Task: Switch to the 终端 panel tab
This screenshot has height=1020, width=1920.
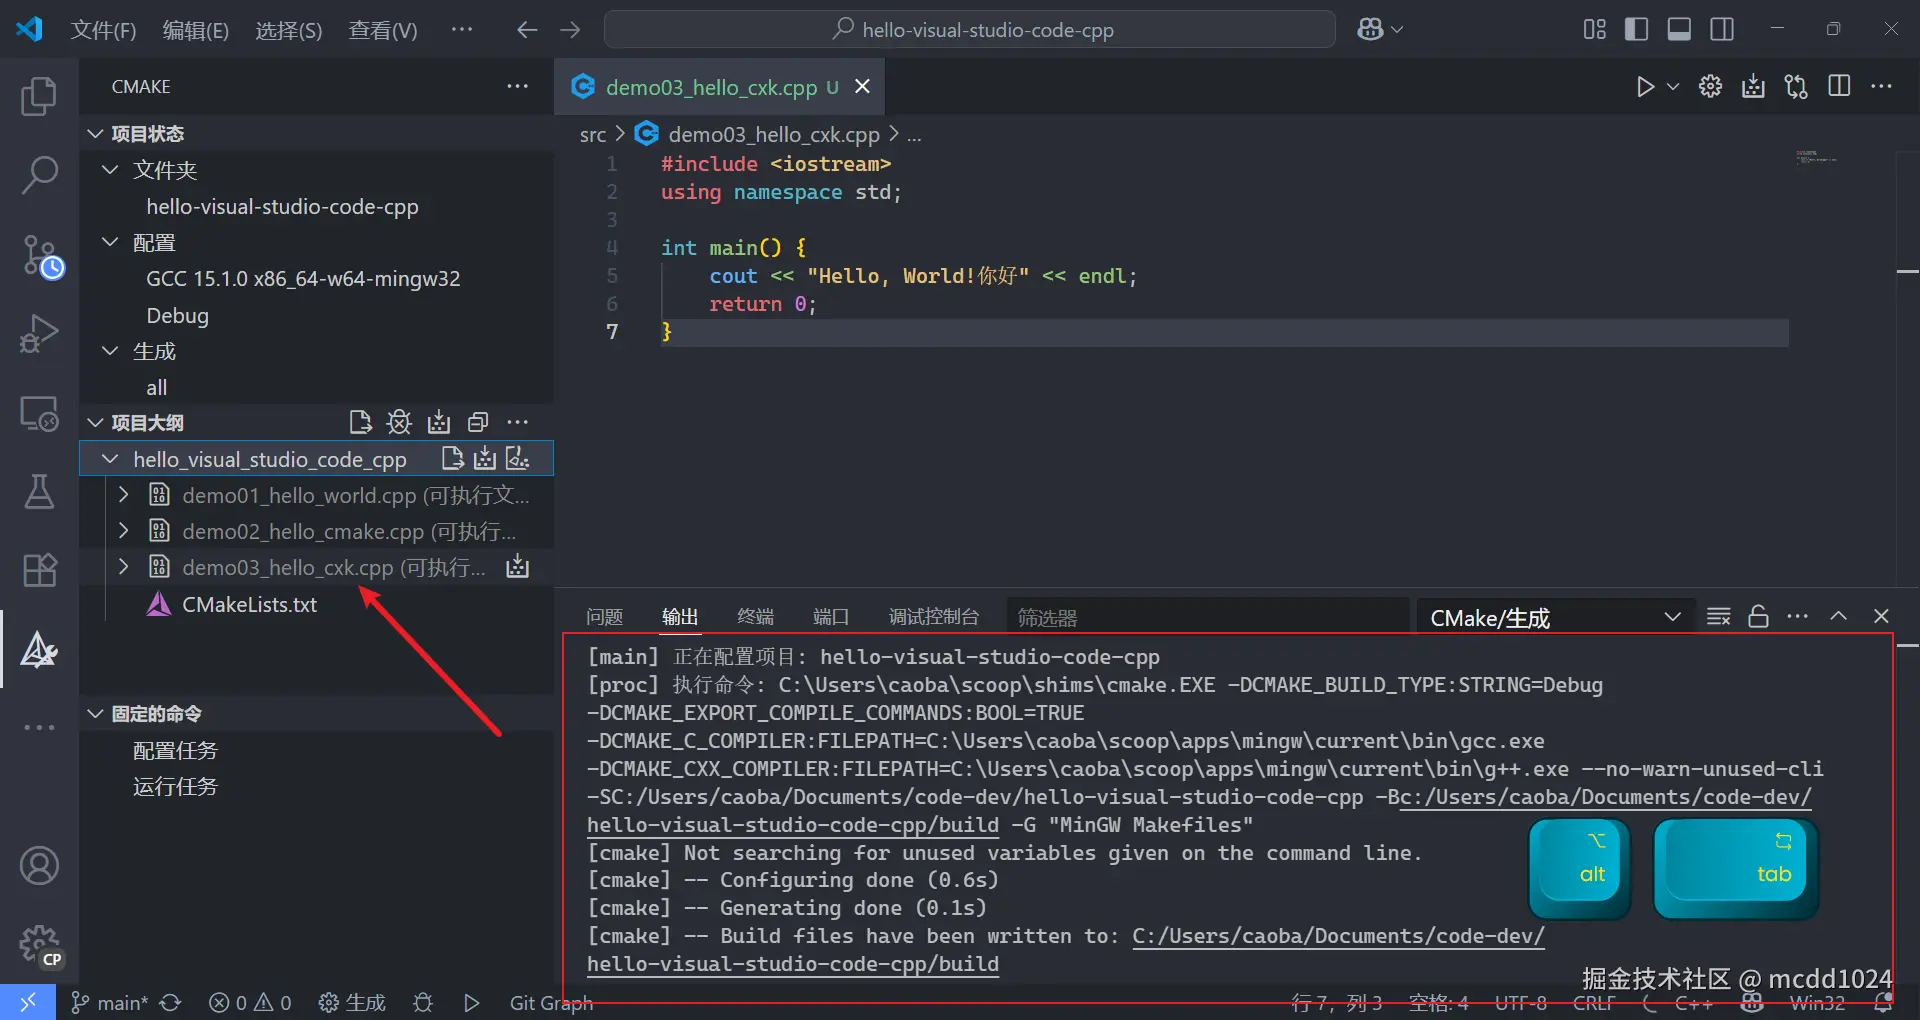Action: (755, 617)
